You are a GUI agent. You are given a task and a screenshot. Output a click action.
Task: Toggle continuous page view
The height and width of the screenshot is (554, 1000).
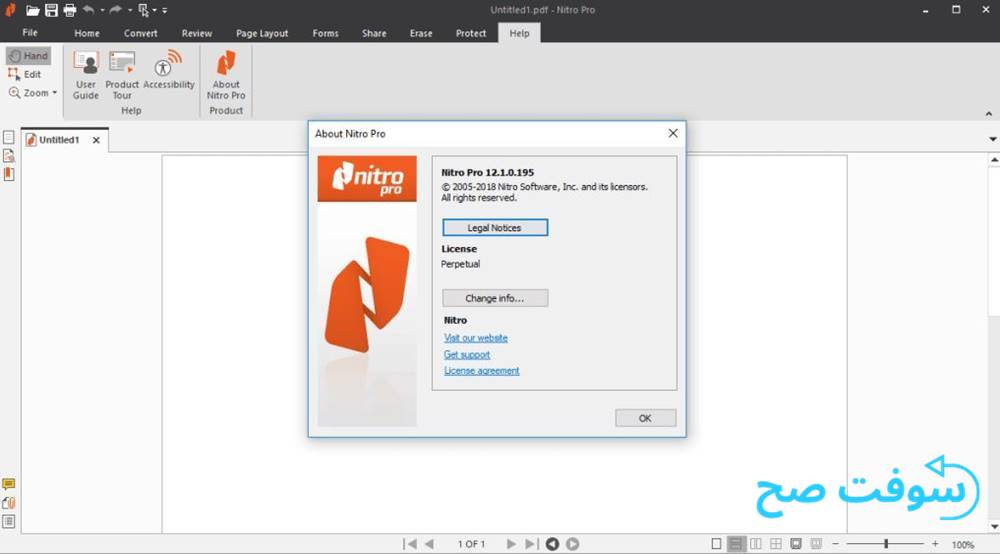[x=736, y=544]
